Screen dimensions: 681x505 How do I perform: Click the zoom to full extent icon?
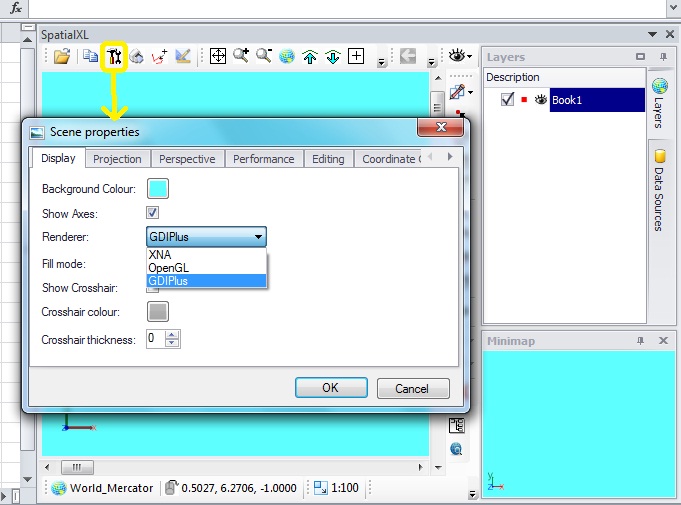[x=217, y=57]
